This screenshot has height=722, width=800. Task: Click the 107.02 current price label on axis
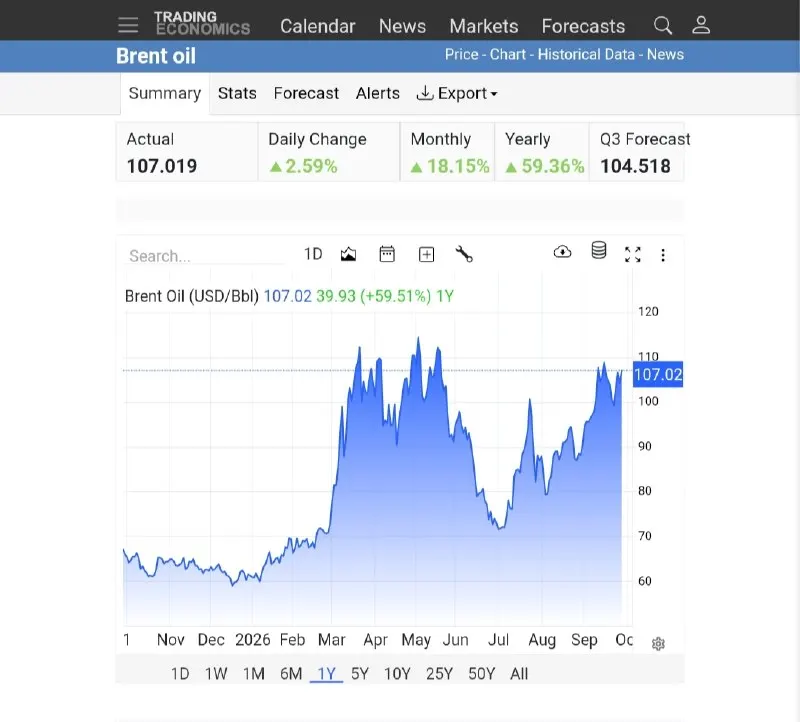pos(658,375)
